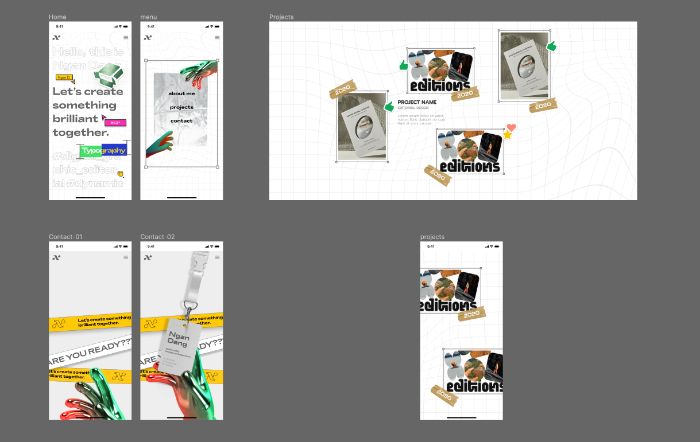Select the Contact 01 frame label
The image size is (700, 442).
[65, 237]
